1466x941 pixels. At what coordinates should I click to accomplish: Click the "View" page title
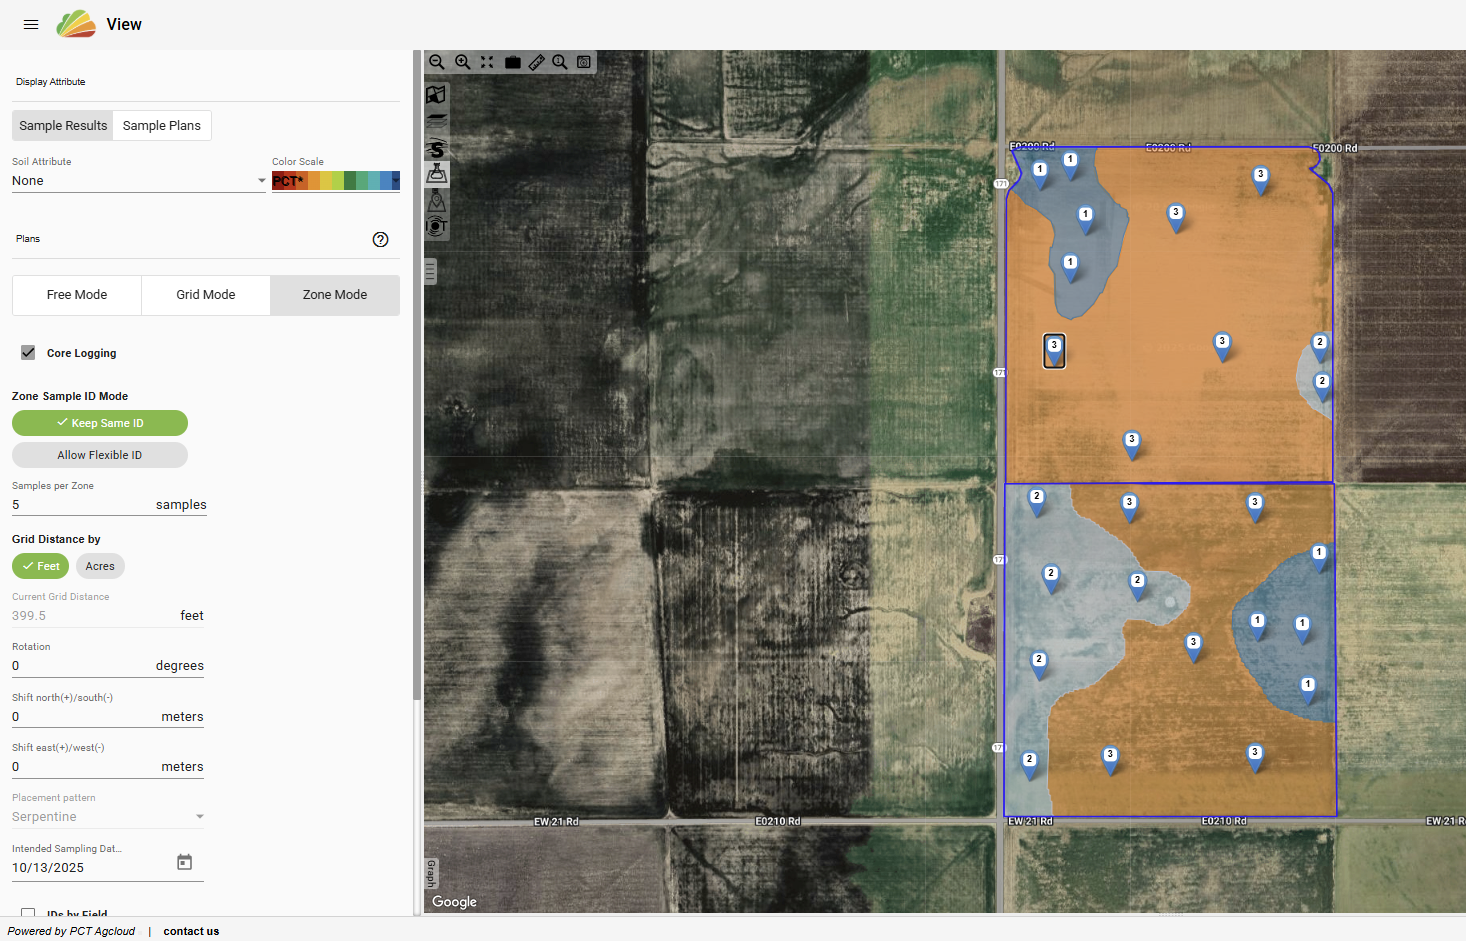tap(124, 24)
